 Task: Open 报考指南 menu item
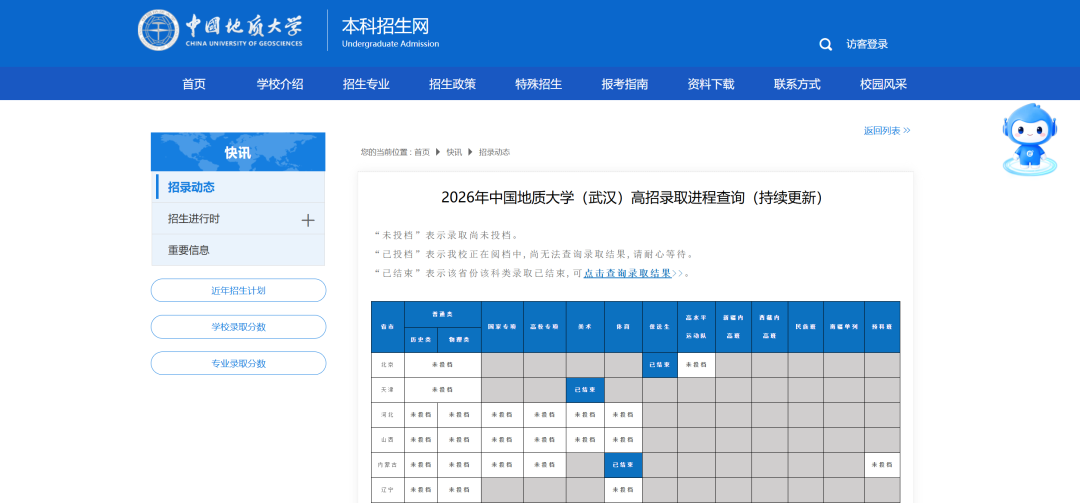point(625,84)
